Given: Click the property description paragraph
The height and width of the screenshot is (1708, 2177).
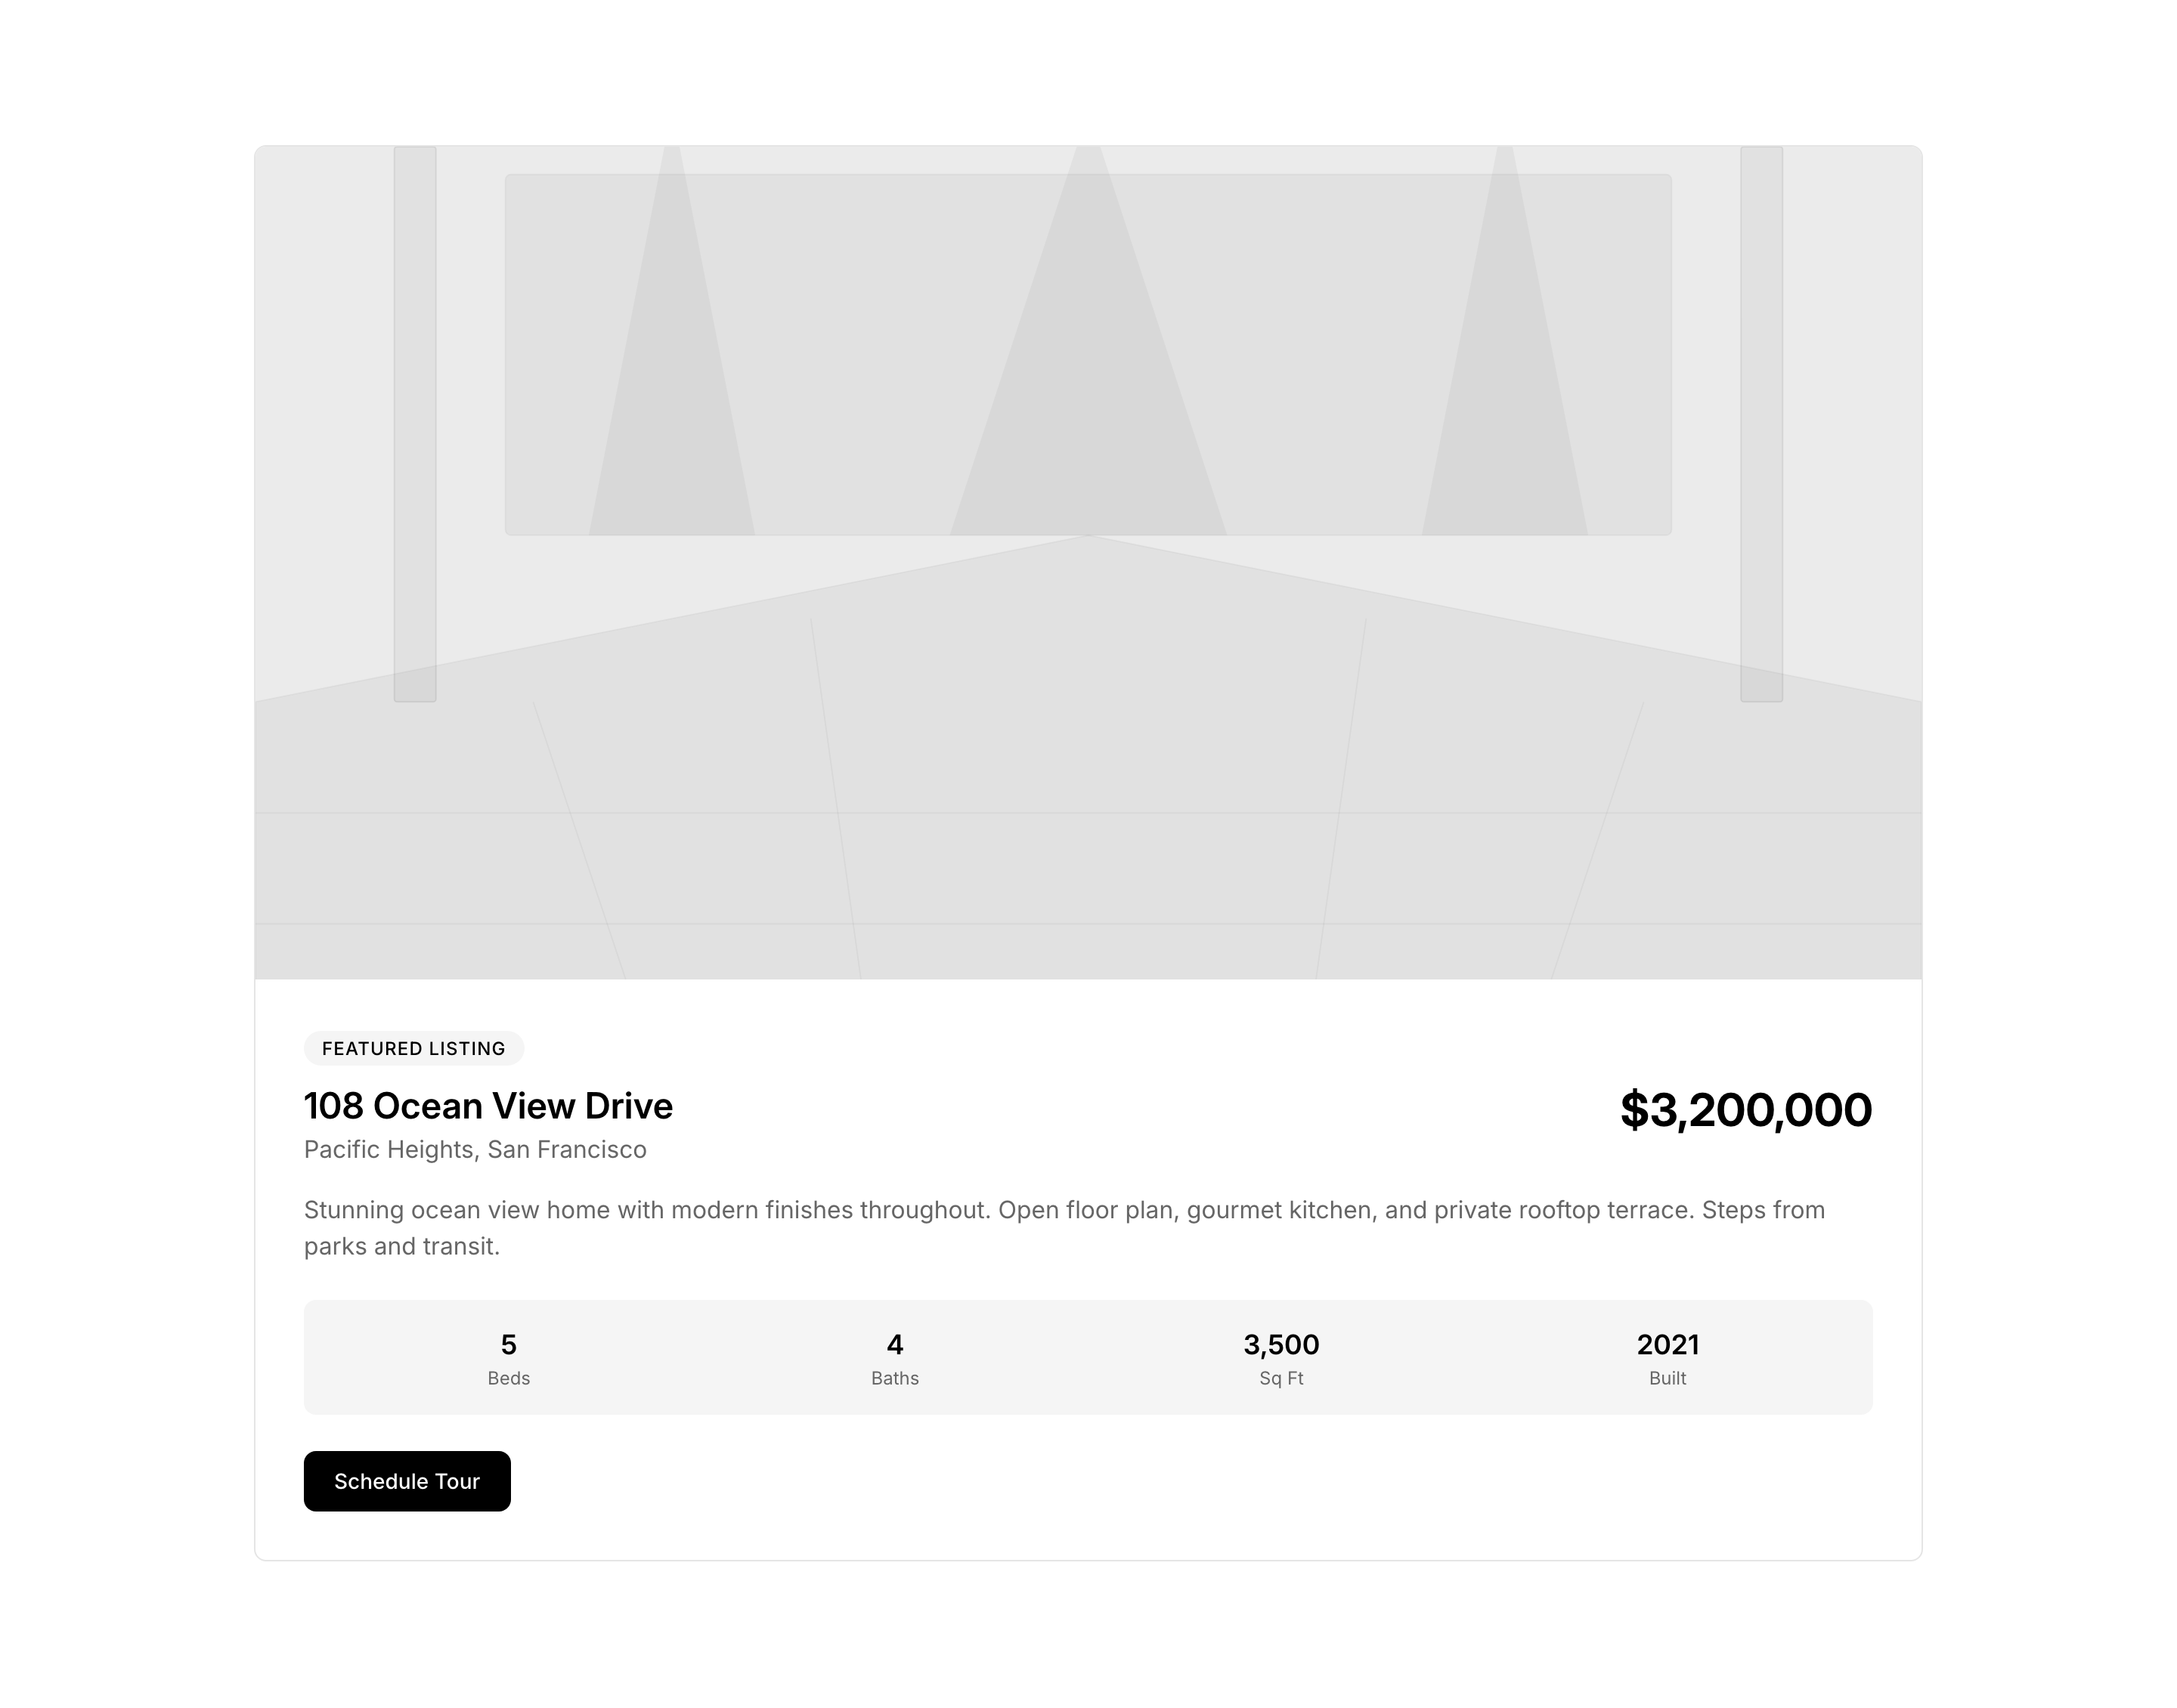Looking at the screenshot, I should coord(1064,1228).
